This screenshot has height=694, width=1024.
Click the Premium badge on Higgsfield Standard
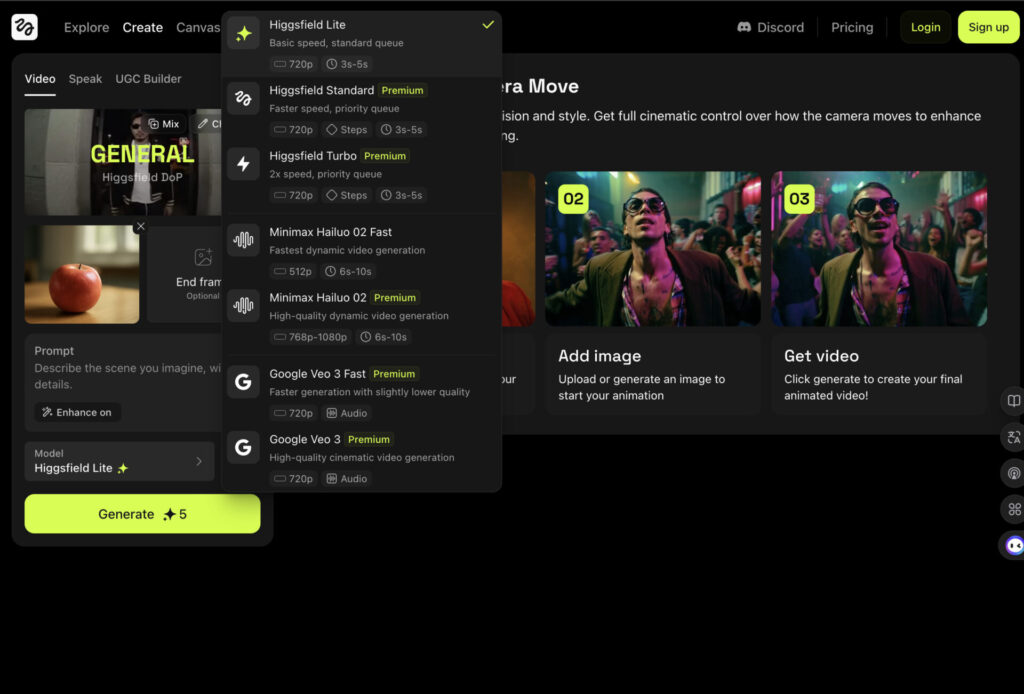click(402, 90)
